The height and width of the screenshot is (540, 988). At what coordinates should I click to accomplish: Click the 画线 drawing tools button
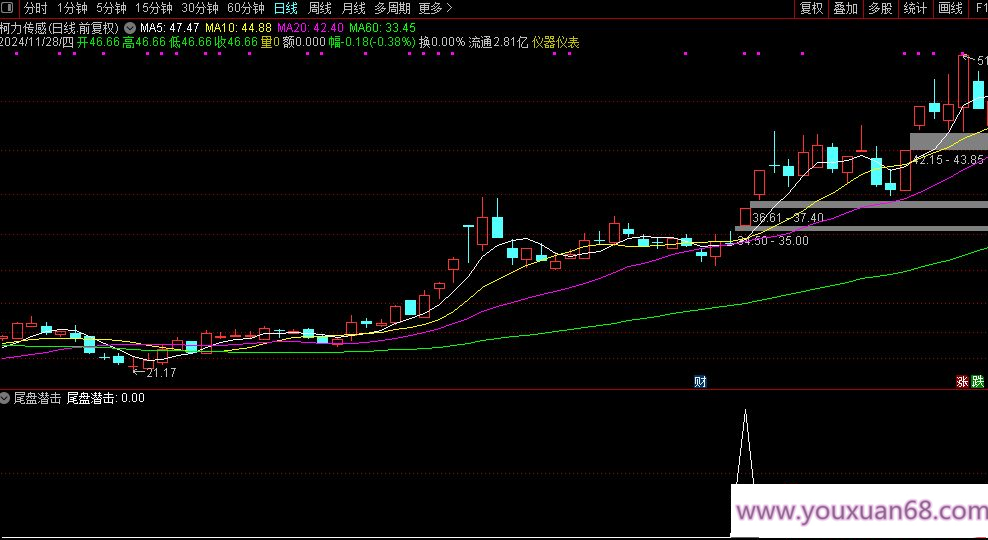pyautogui.click(x=950, y=8)
